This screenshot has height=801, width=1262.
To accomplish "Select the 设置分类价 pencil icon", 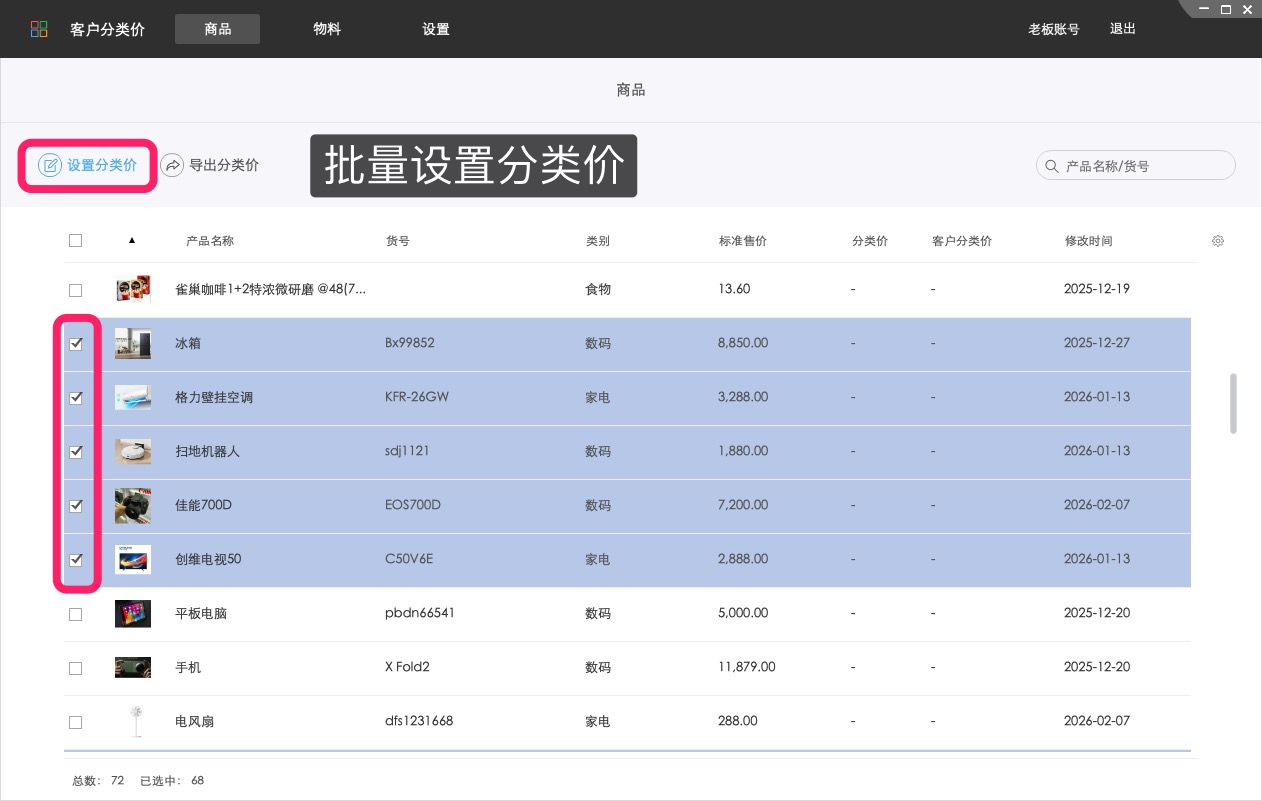I will coord(49,165).
